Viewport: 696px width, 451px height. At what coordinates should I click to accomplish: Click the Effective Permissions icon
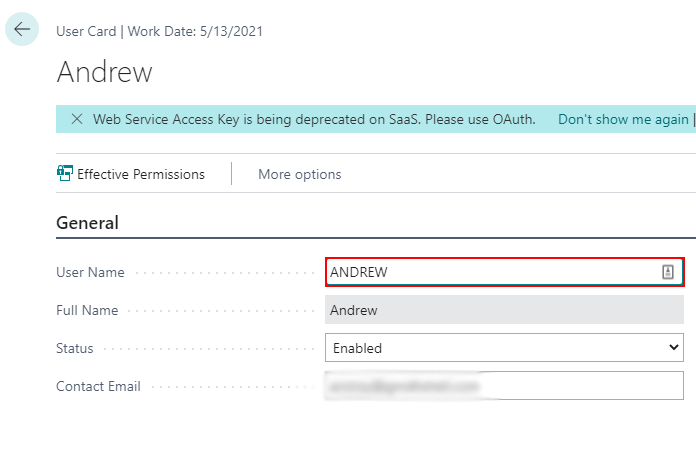[x=65, y=174]
